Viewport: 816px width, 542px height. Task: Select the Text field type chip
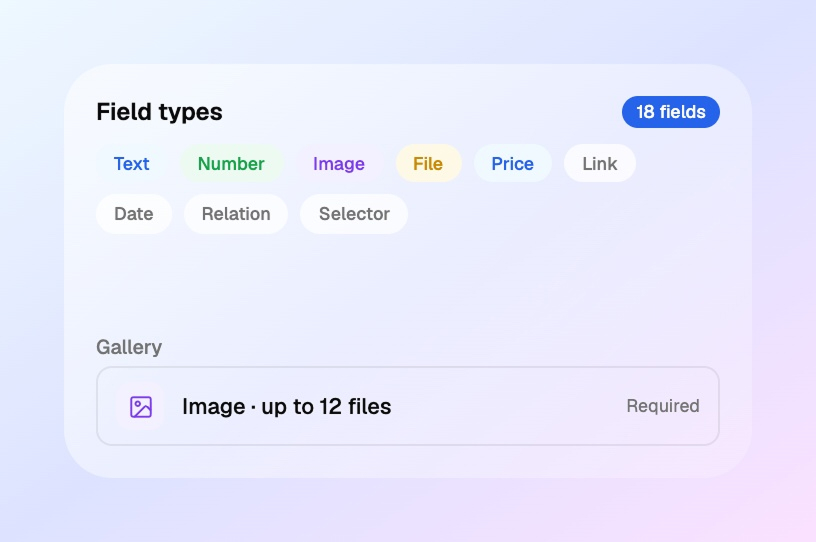(x=132, y=163)
